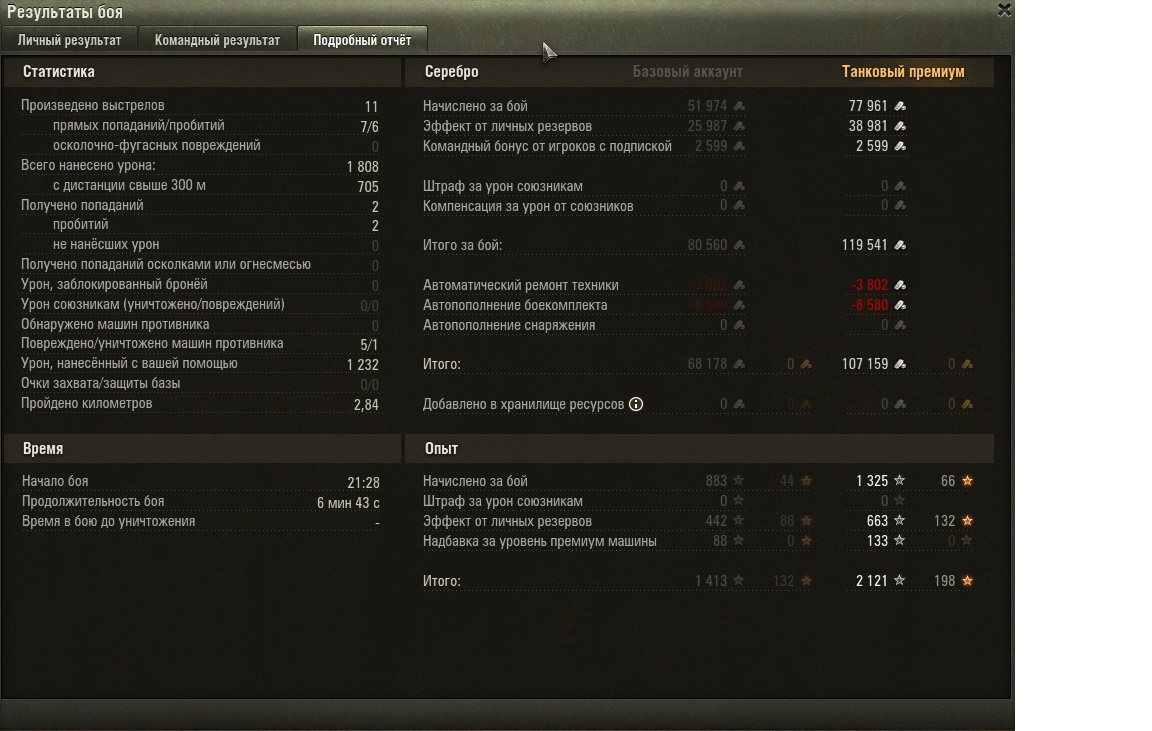The width and height of the screenshot is (1152, 731).
Task: Click gold star beside 132 reserves effect
Action: 968,520
